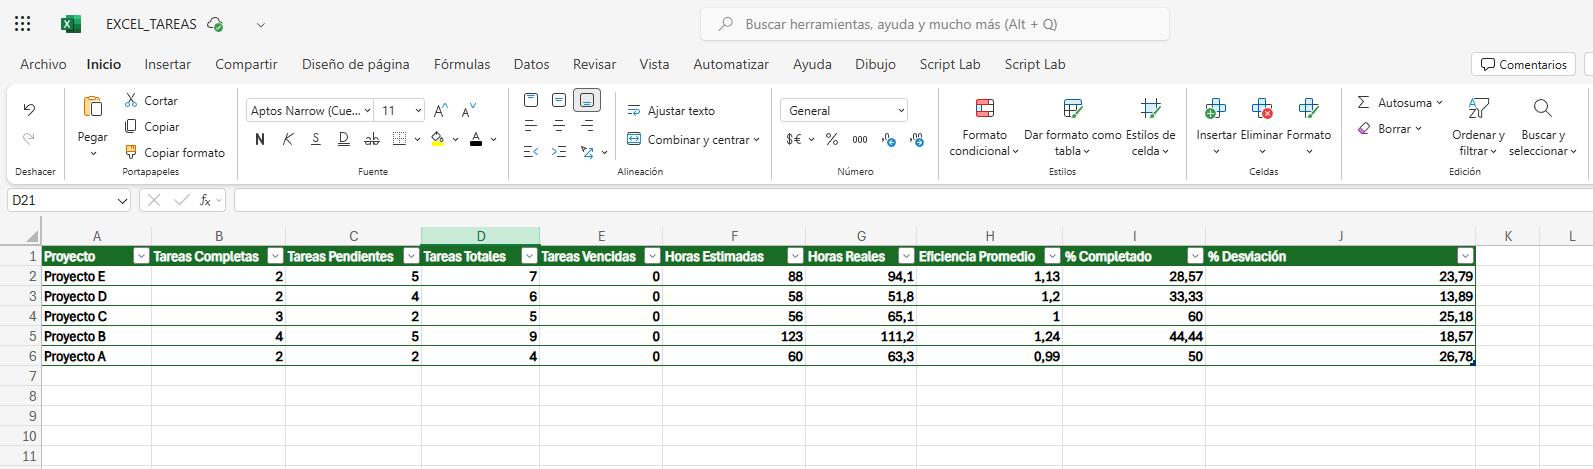The height and width of the screenshot is (469, 1593).
Task: Toggle bold N formatting
Action: (260, 139)
